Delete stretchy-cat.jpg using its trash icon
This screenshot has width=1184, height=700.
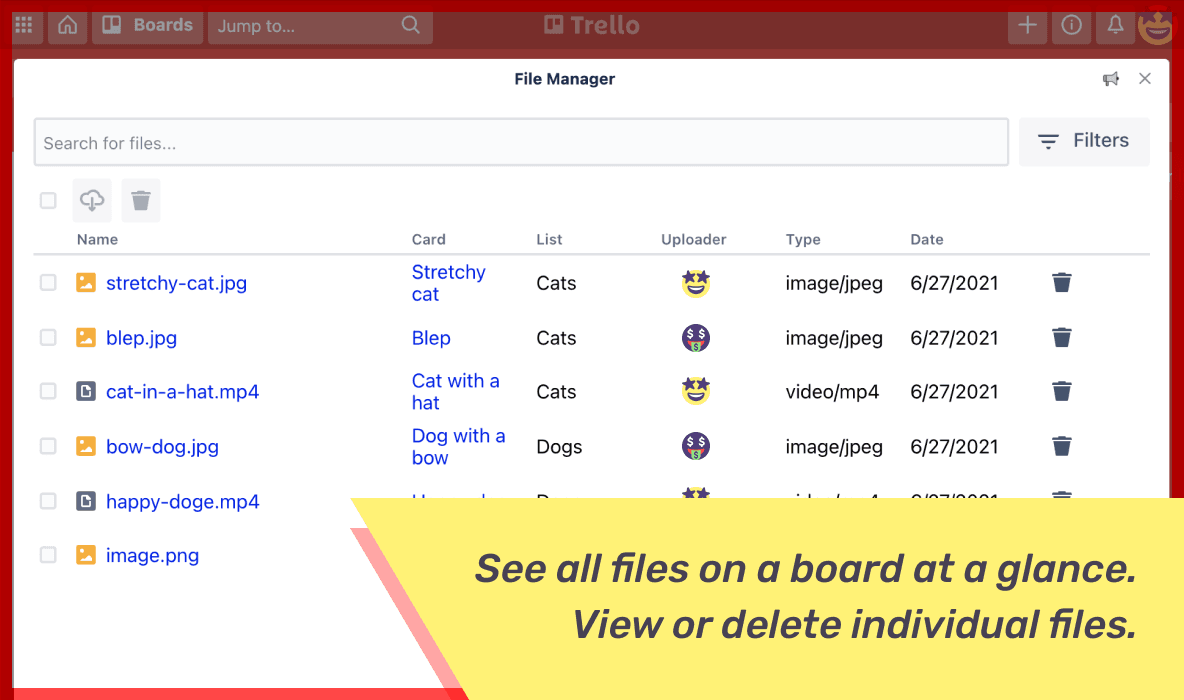[1061, 283]
